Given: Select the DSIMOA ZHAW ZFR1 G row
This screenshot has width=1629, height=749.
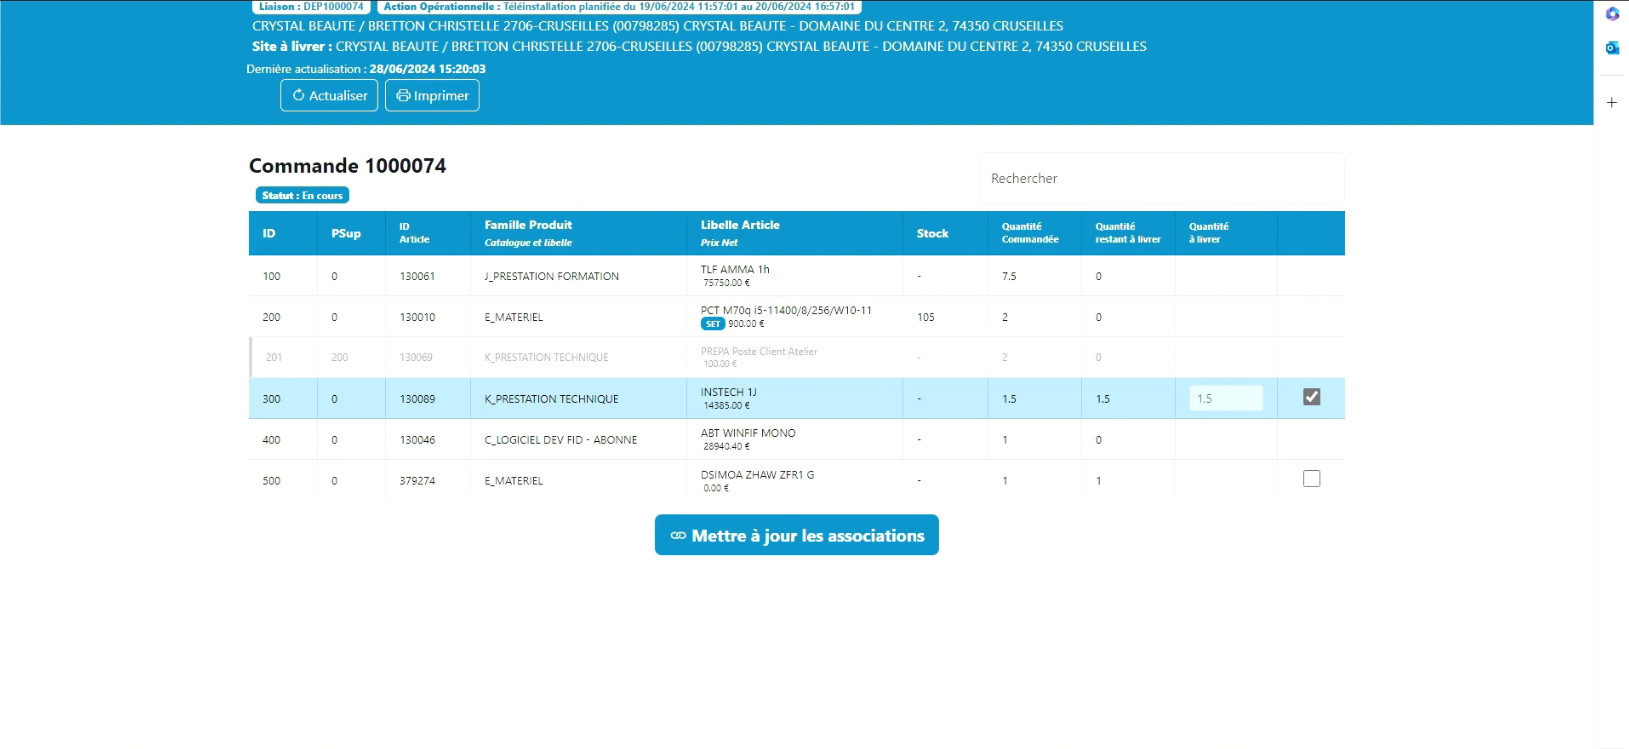Looking at the screenshot, I should (x=757, y=475).
